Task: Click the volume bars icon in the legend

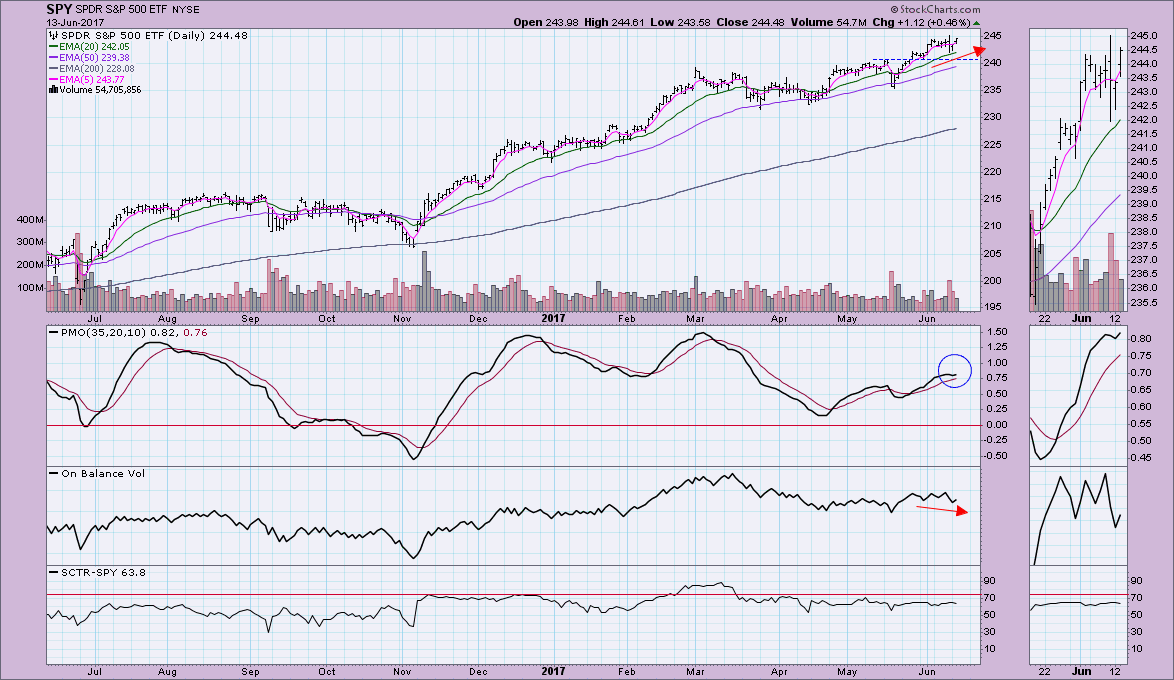Action: pyautogui.click(x=53, y=90)
